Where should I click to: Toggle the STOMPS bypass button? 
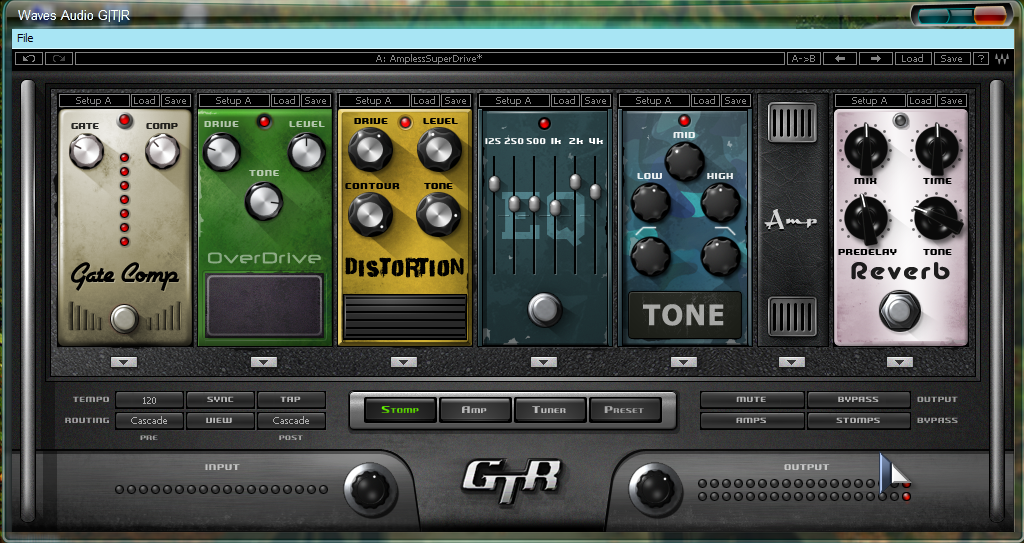tap(858, 421)
